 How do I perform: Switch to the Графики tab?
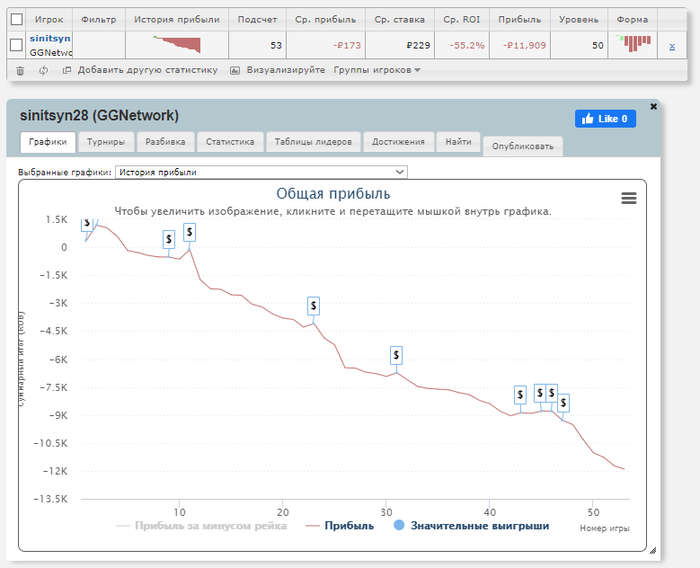pyautogui.click(x=48, y=142)
